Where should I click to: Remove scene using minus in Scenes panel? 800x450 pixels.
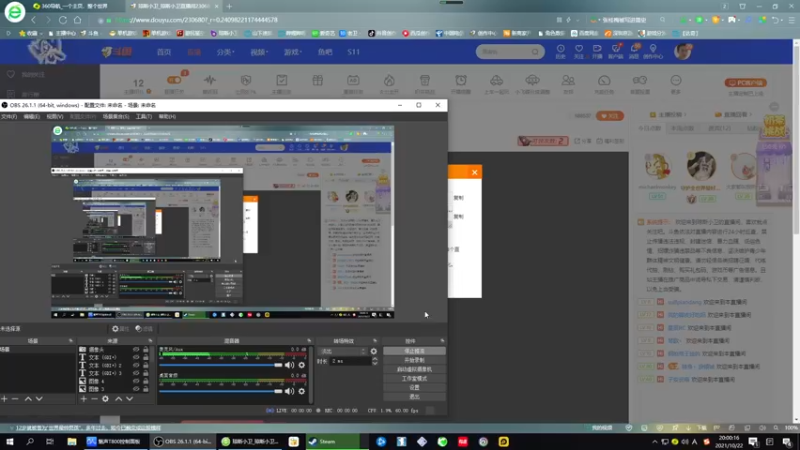click(x=15, y=398)
